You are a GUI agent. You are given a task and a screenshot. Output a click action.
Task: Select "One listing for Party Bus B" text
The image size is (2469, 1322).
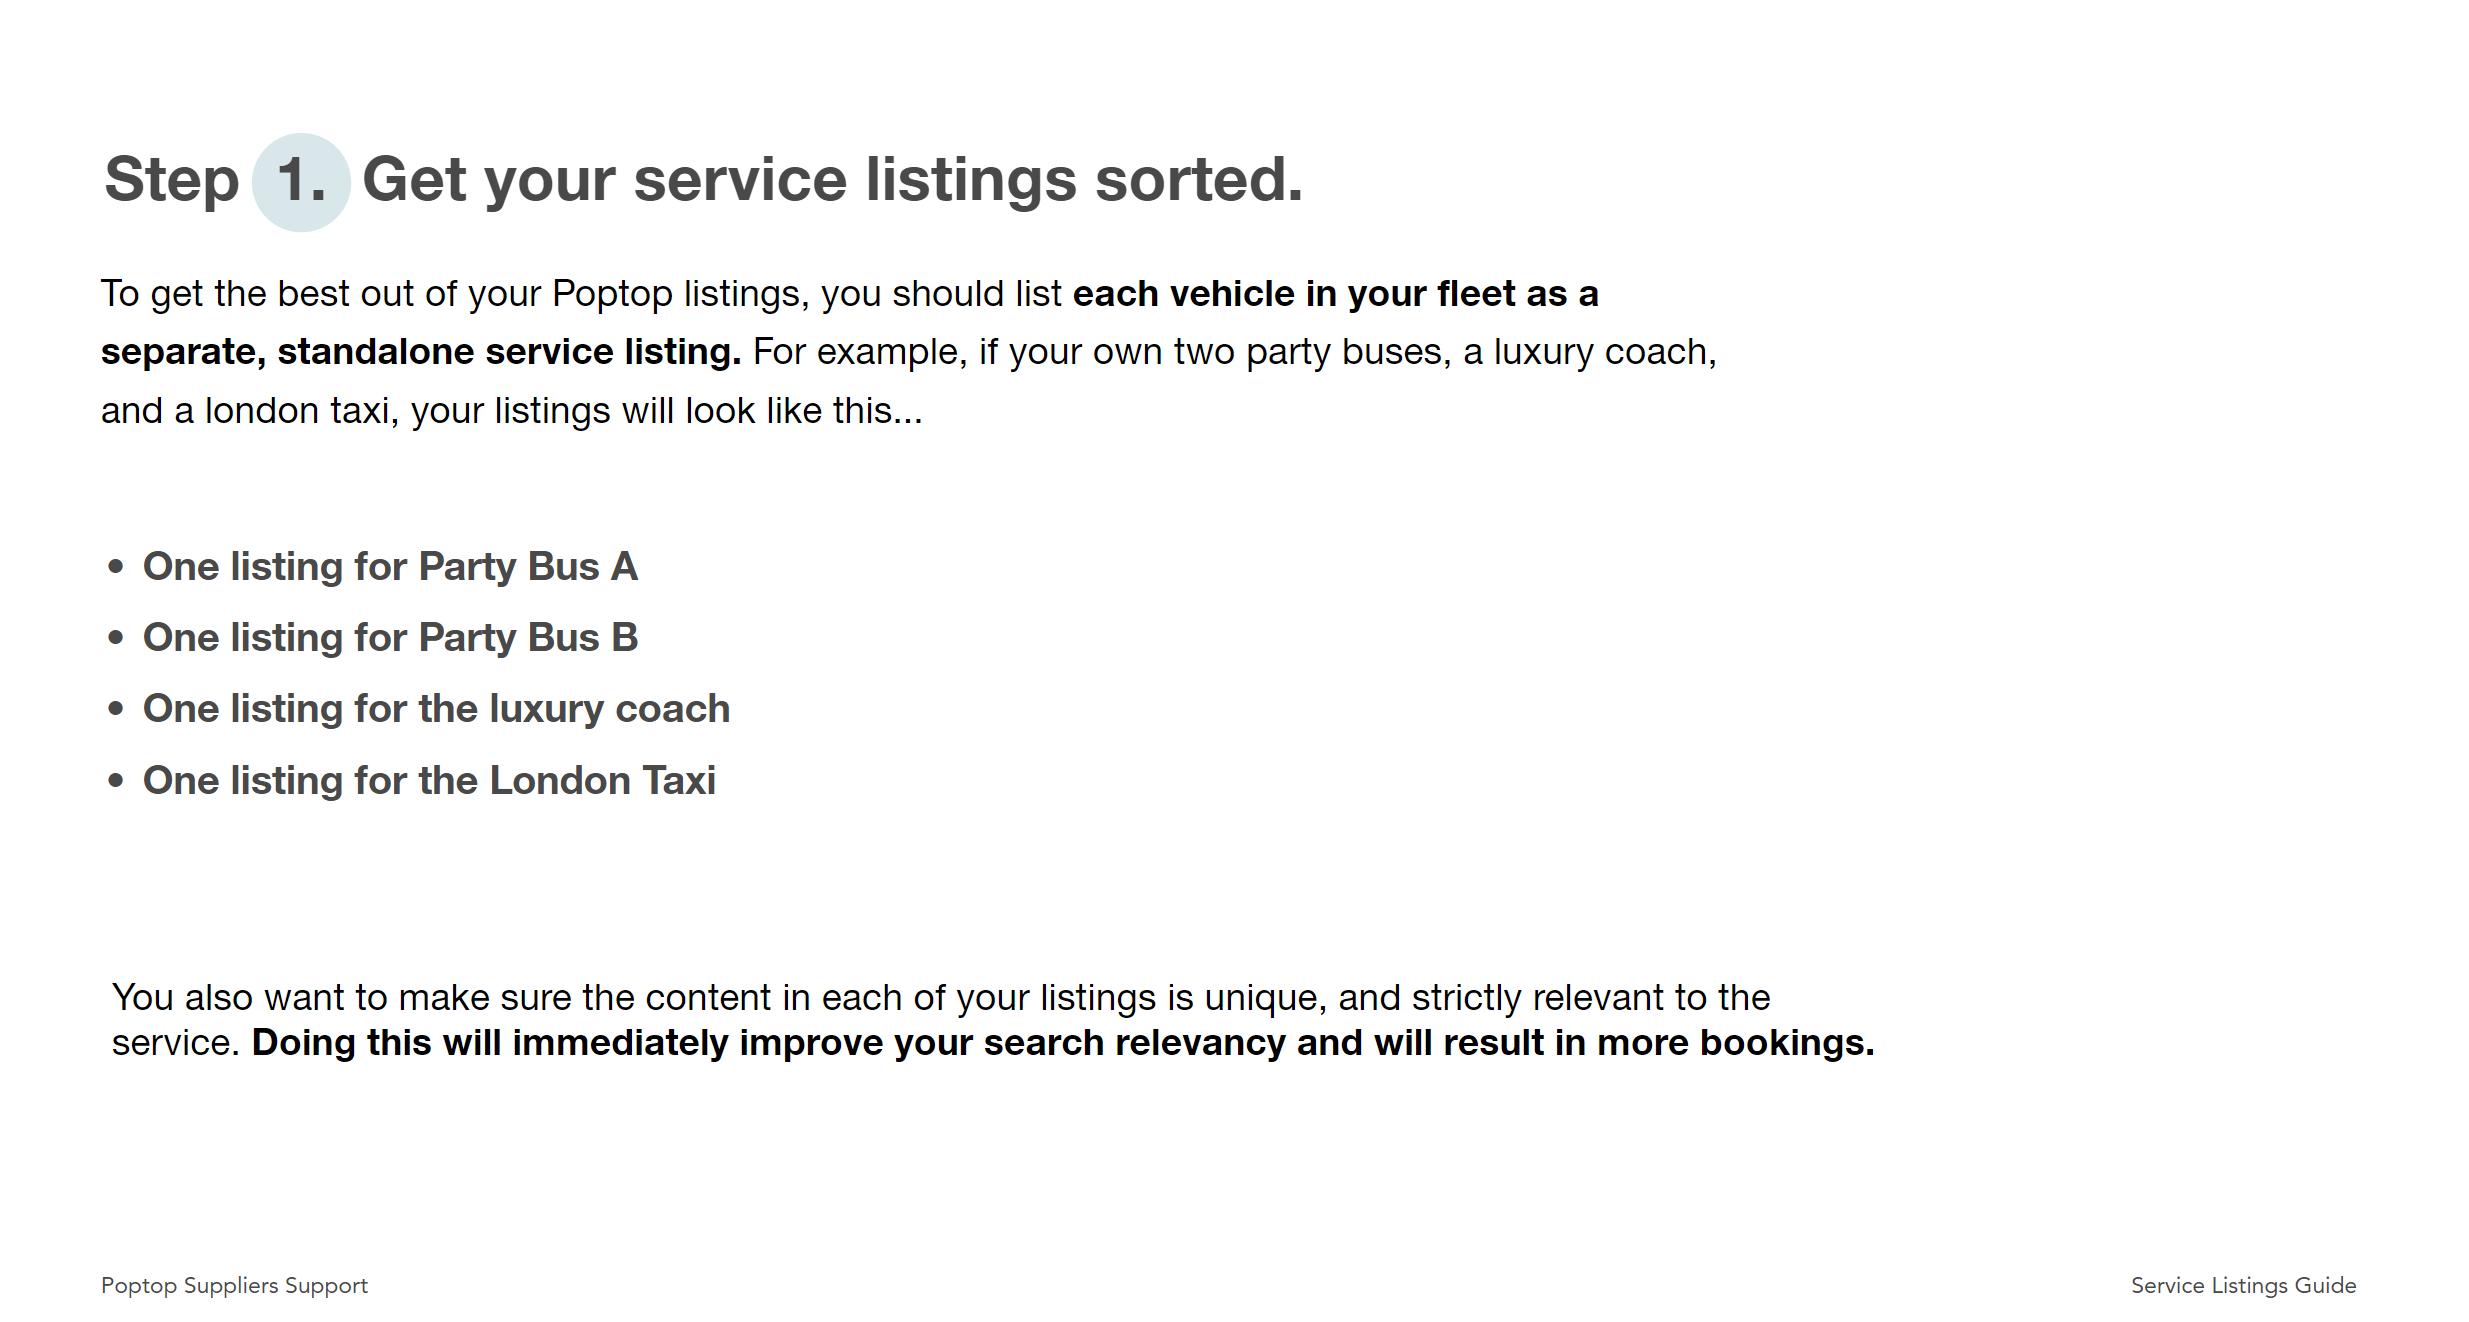(x=390, y=638)
